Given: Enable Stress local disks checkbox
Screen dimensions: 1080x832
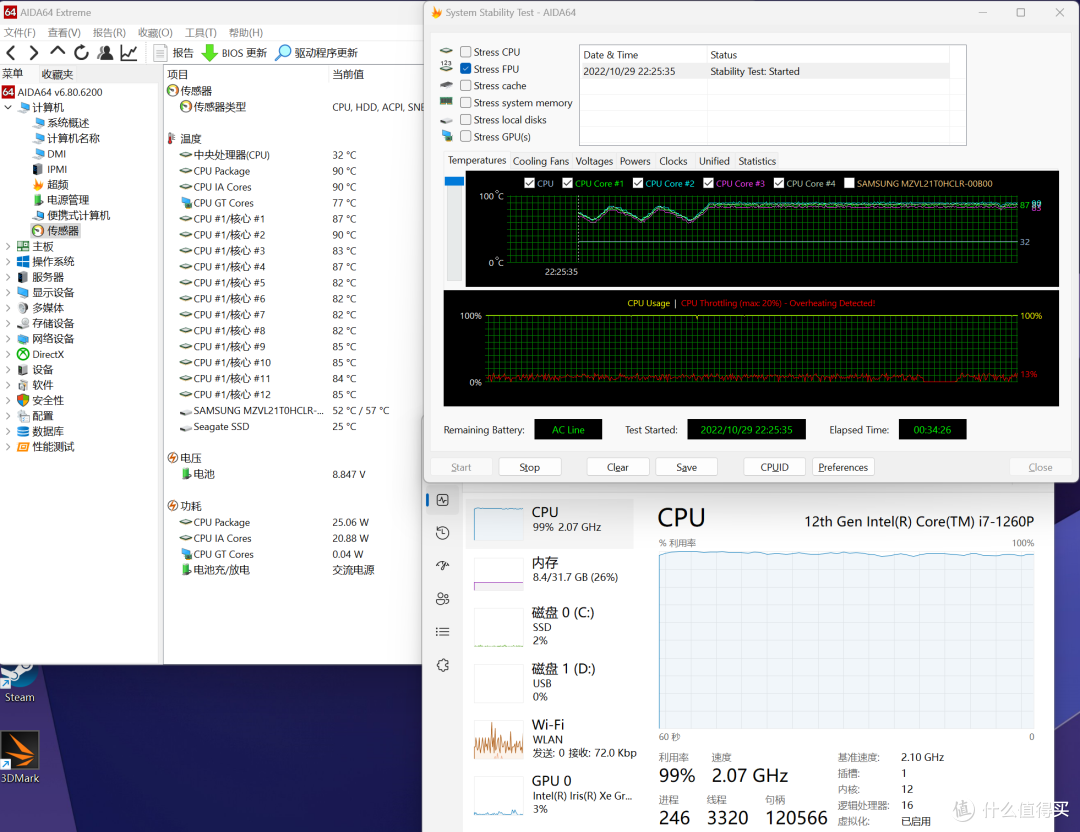Looking at the screenshot, I should 466,120.
